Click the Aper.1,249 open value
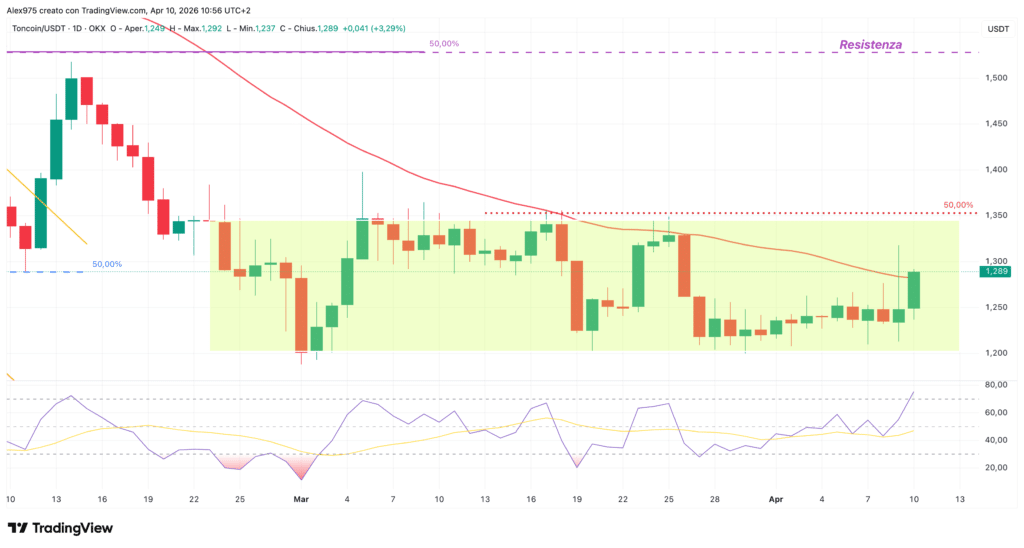The height and width of the screenshot is (548, 1024). click(x=144, y=29)
